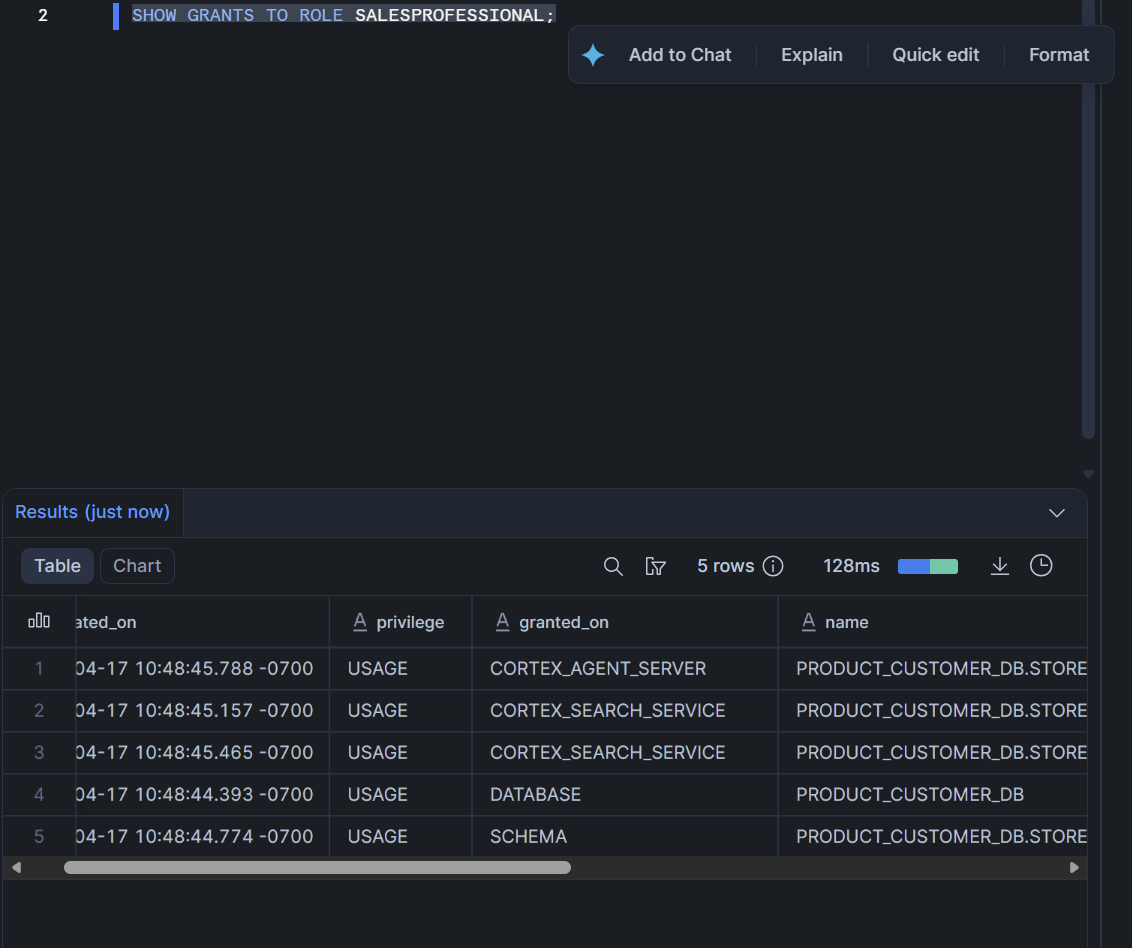This screenshot has width=1132, height=948.
Task: Open the results search icon
Action: click(x=613, y=566)
